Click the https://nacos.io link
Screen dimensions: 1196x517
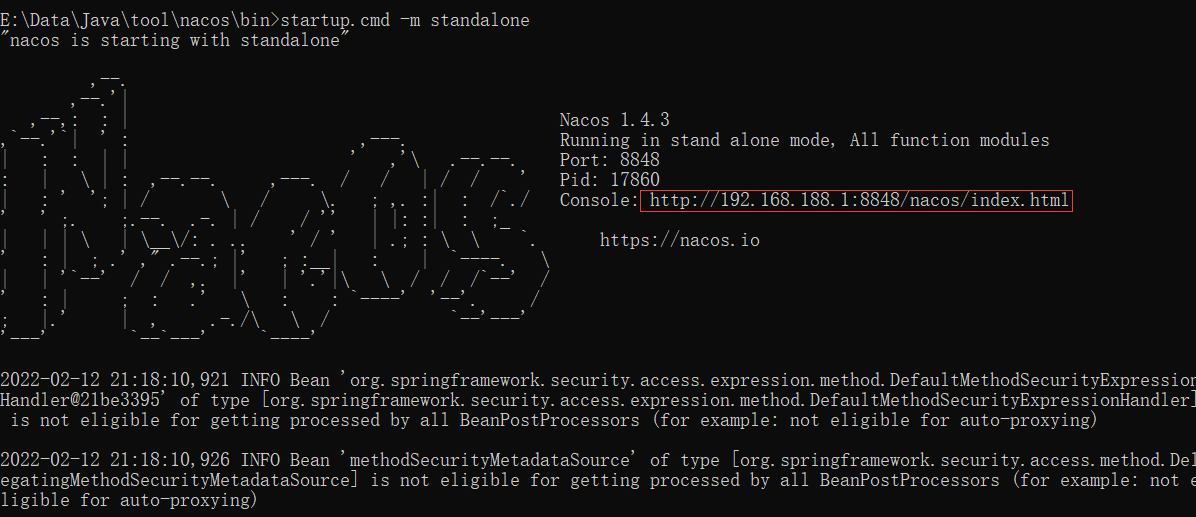point(680,240)
